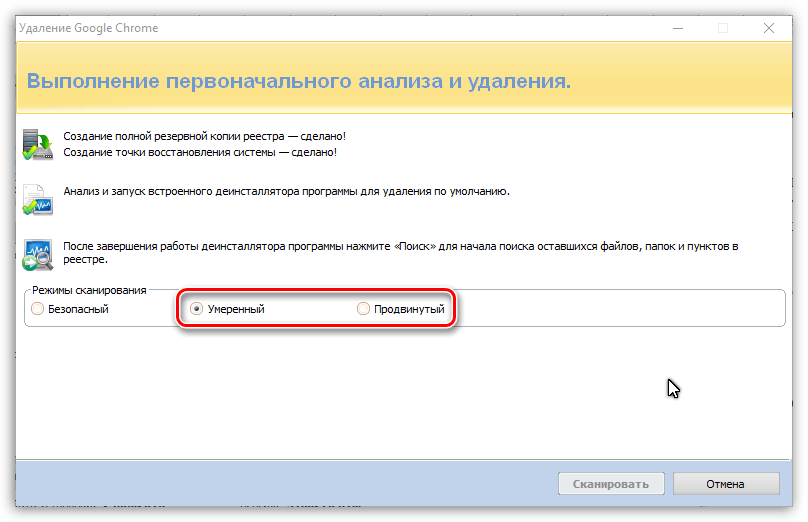Screen dimensions: 808x522
Task: Click the disabled maximize window button
Action: pos(723,28)
